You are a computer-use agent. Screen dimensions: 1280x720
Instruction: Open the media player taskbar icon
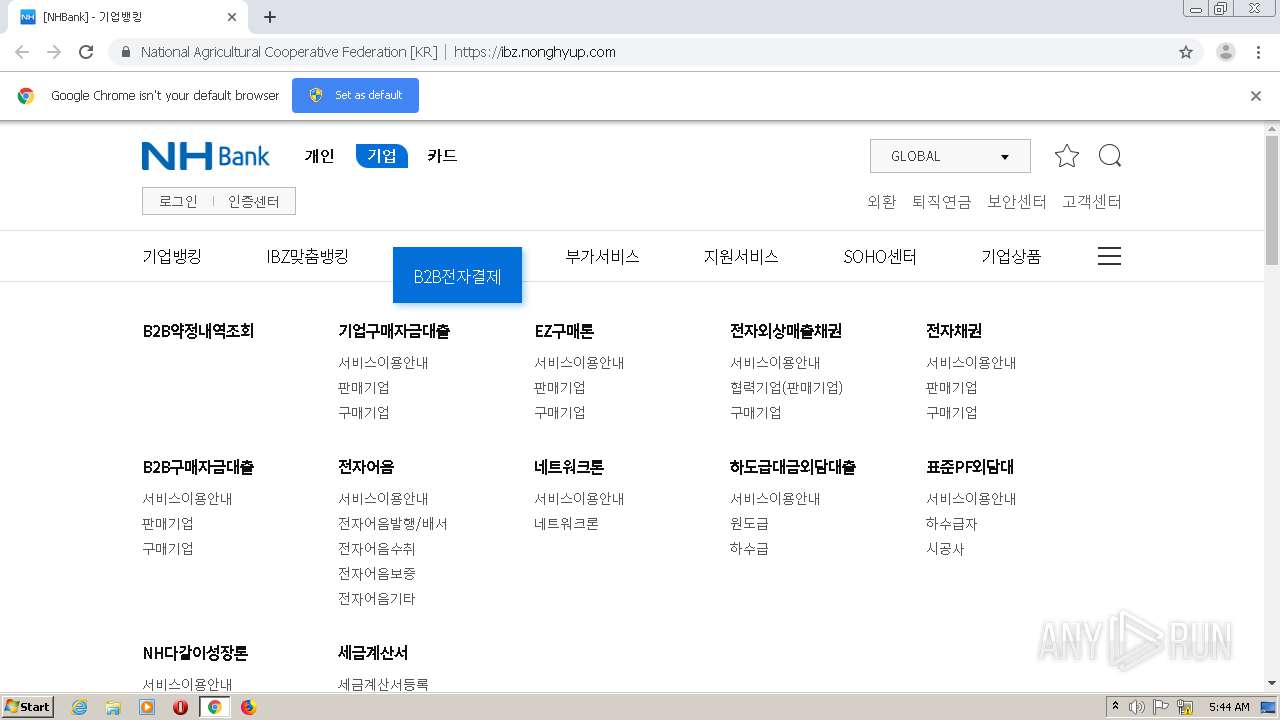coord(147,707)
